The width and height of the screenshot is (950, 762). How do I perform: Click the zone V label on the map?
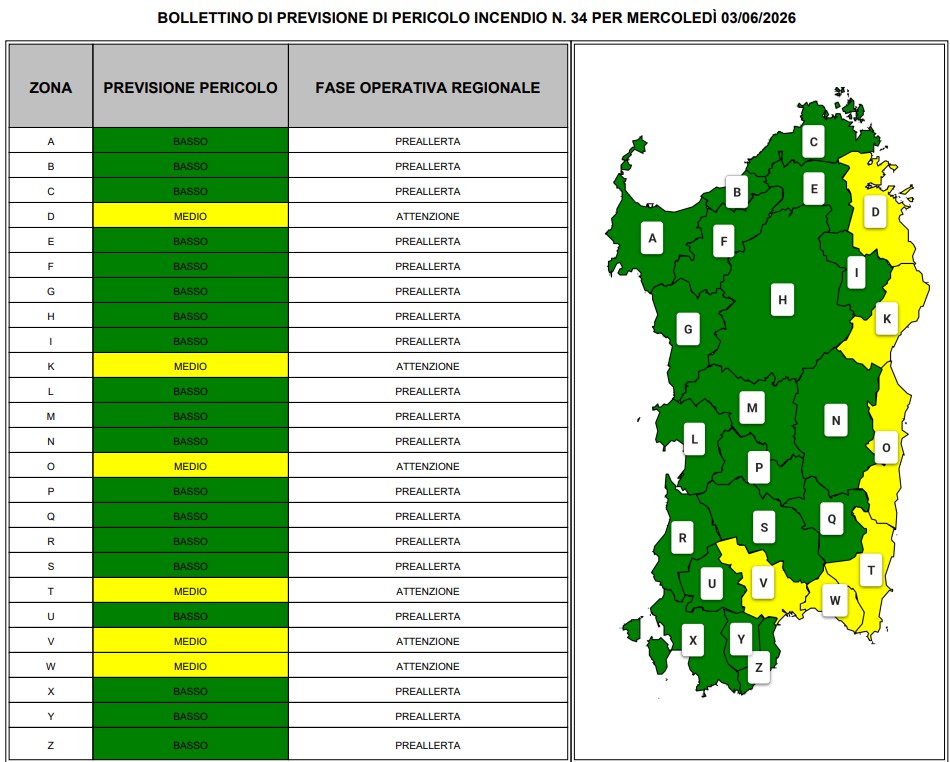(763, 583)
